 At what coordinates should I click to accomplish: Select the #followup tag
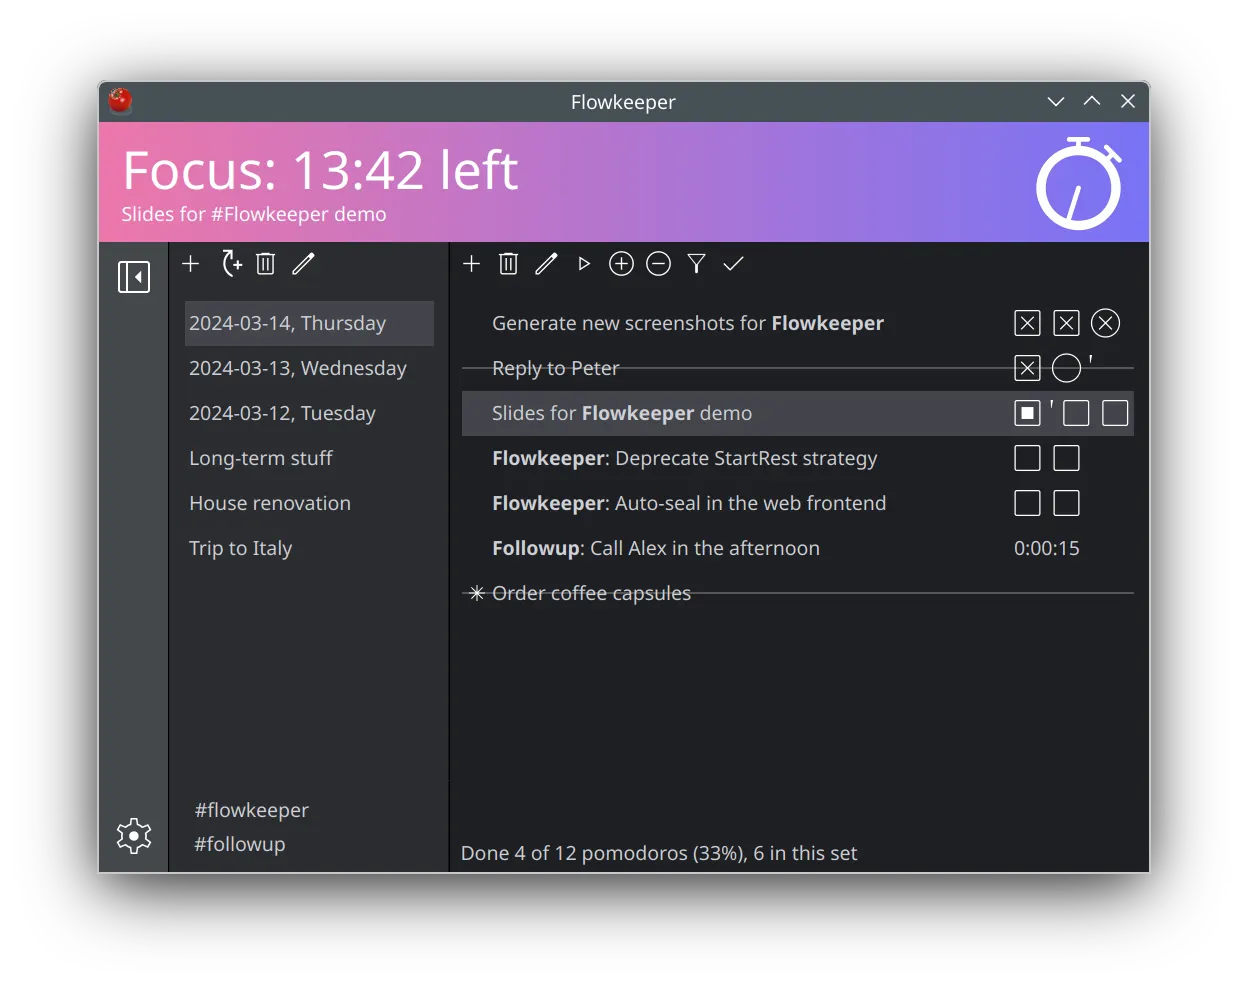(x=240, y=844)
